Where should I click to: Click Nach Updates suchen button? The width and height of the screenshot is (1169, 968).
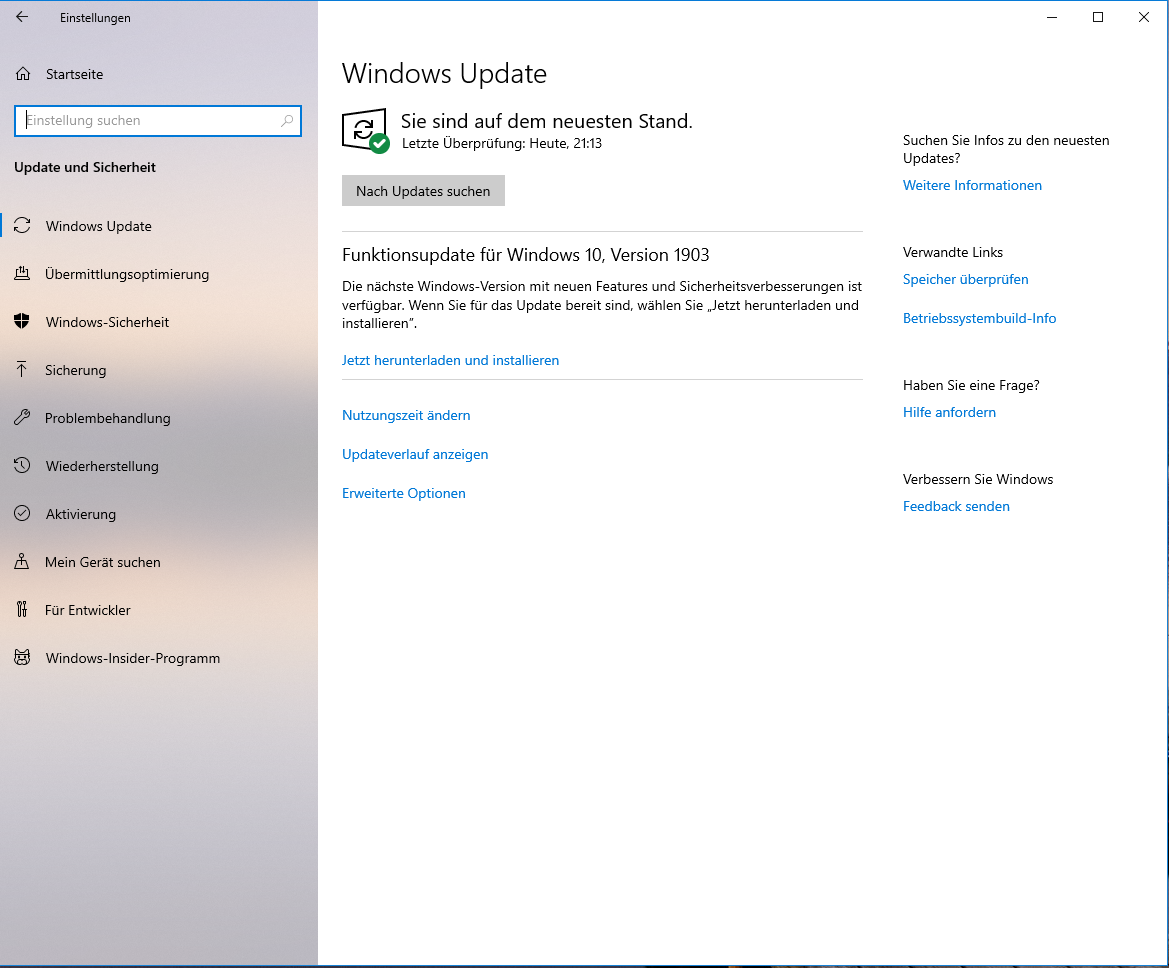tap(423, 191)
